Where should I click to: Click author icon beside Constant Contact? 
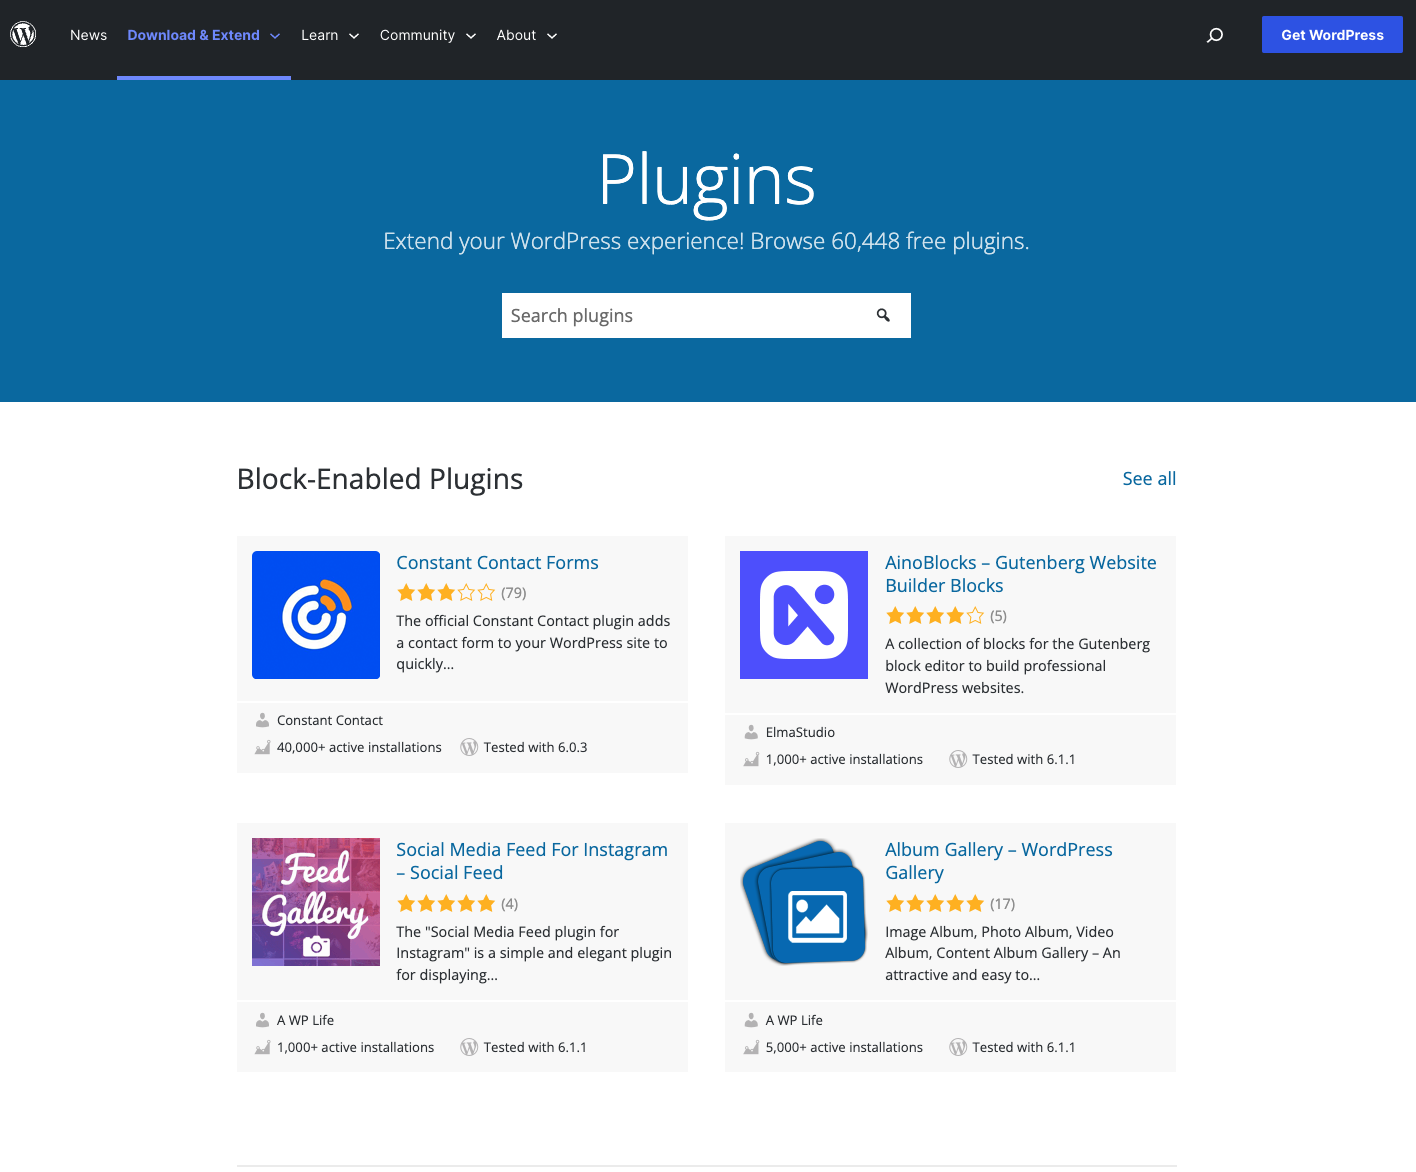(262, 720)
